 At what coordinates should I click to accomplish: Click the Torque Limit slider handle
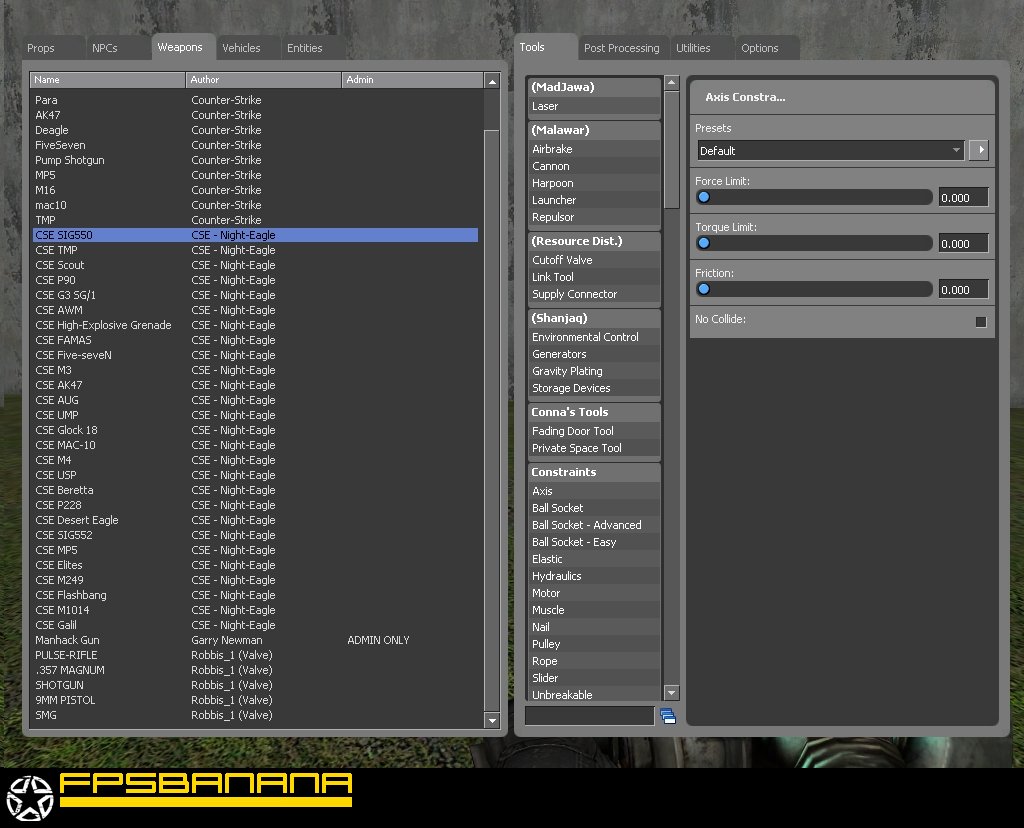point(703,243)
